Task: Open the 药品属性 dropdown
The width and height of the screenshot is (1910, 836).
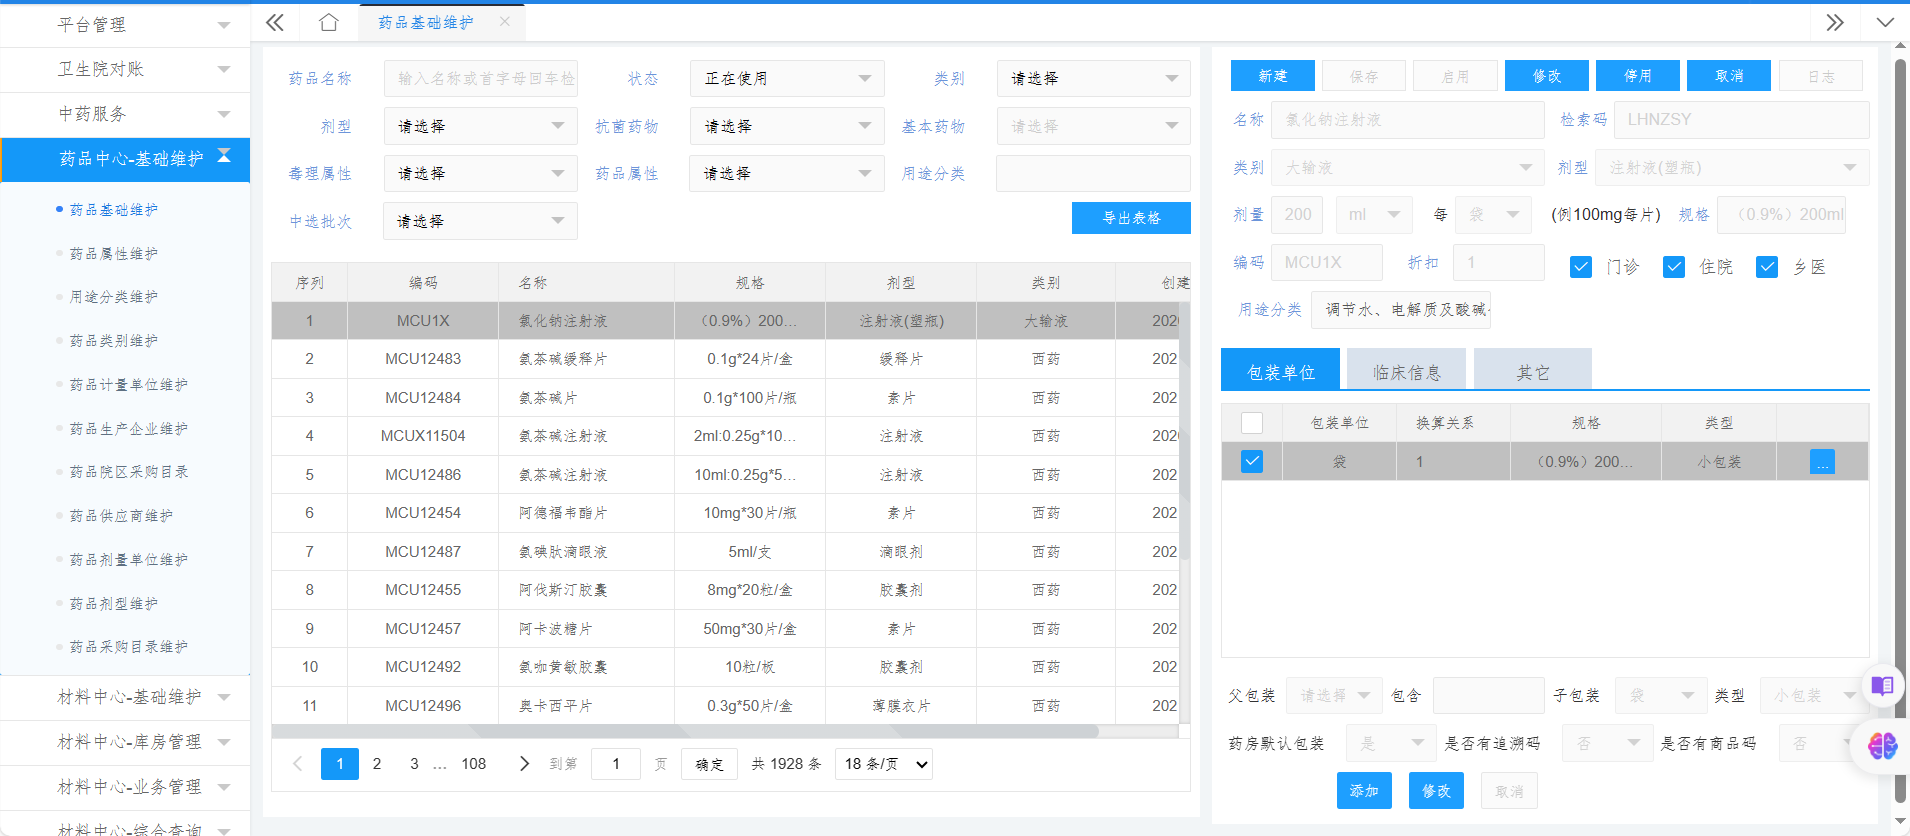Action: 787,173
